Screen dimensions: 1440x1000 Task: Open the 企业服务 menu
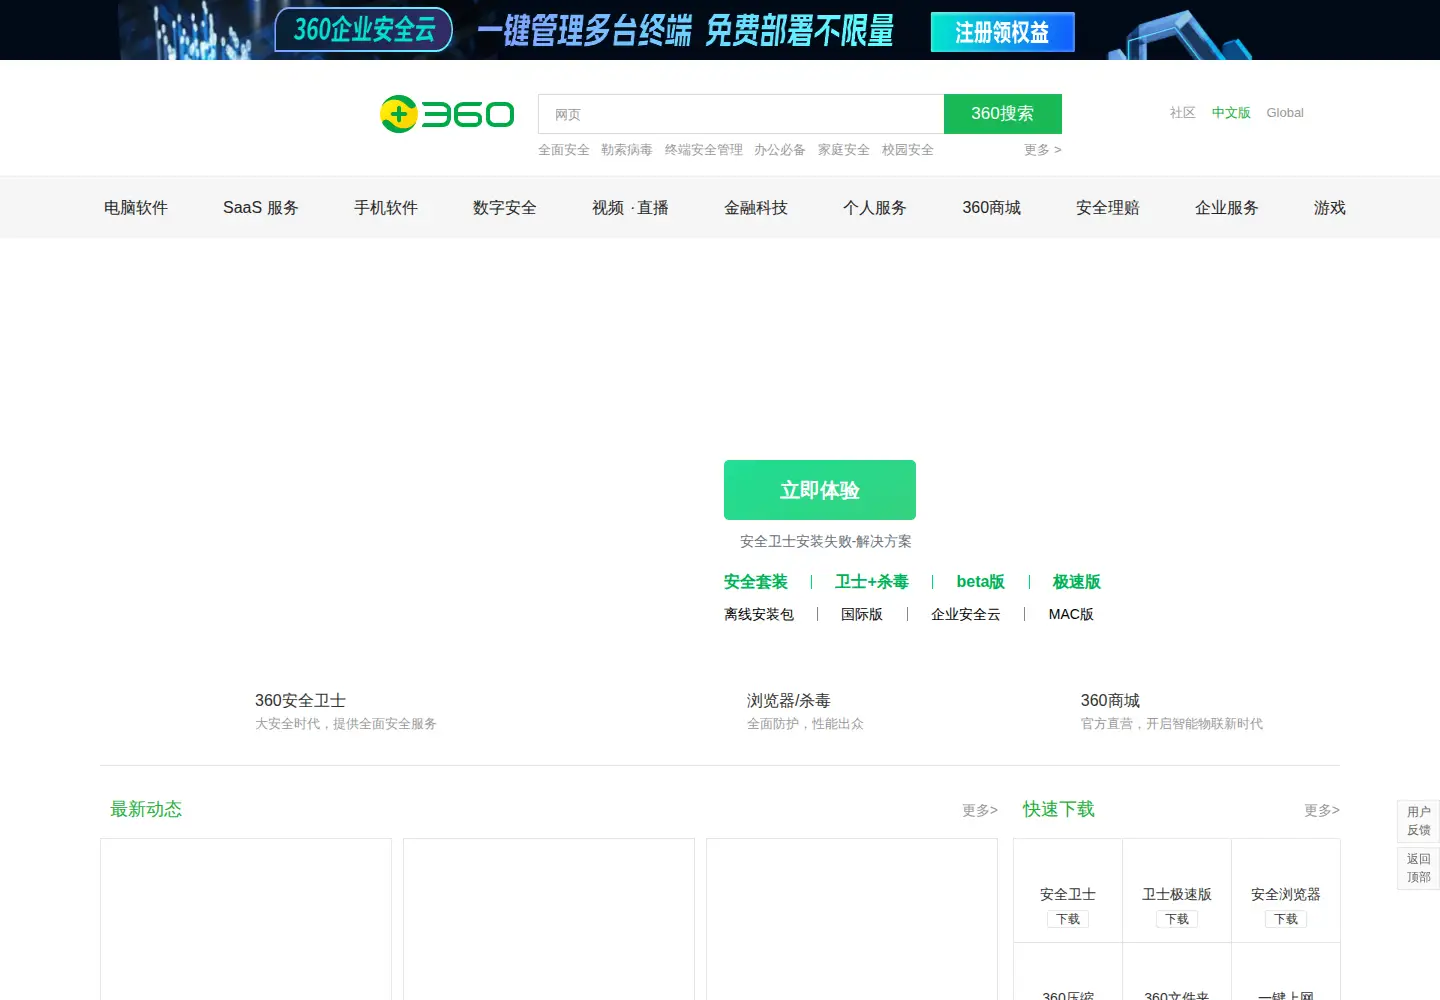coord(1227,208)
